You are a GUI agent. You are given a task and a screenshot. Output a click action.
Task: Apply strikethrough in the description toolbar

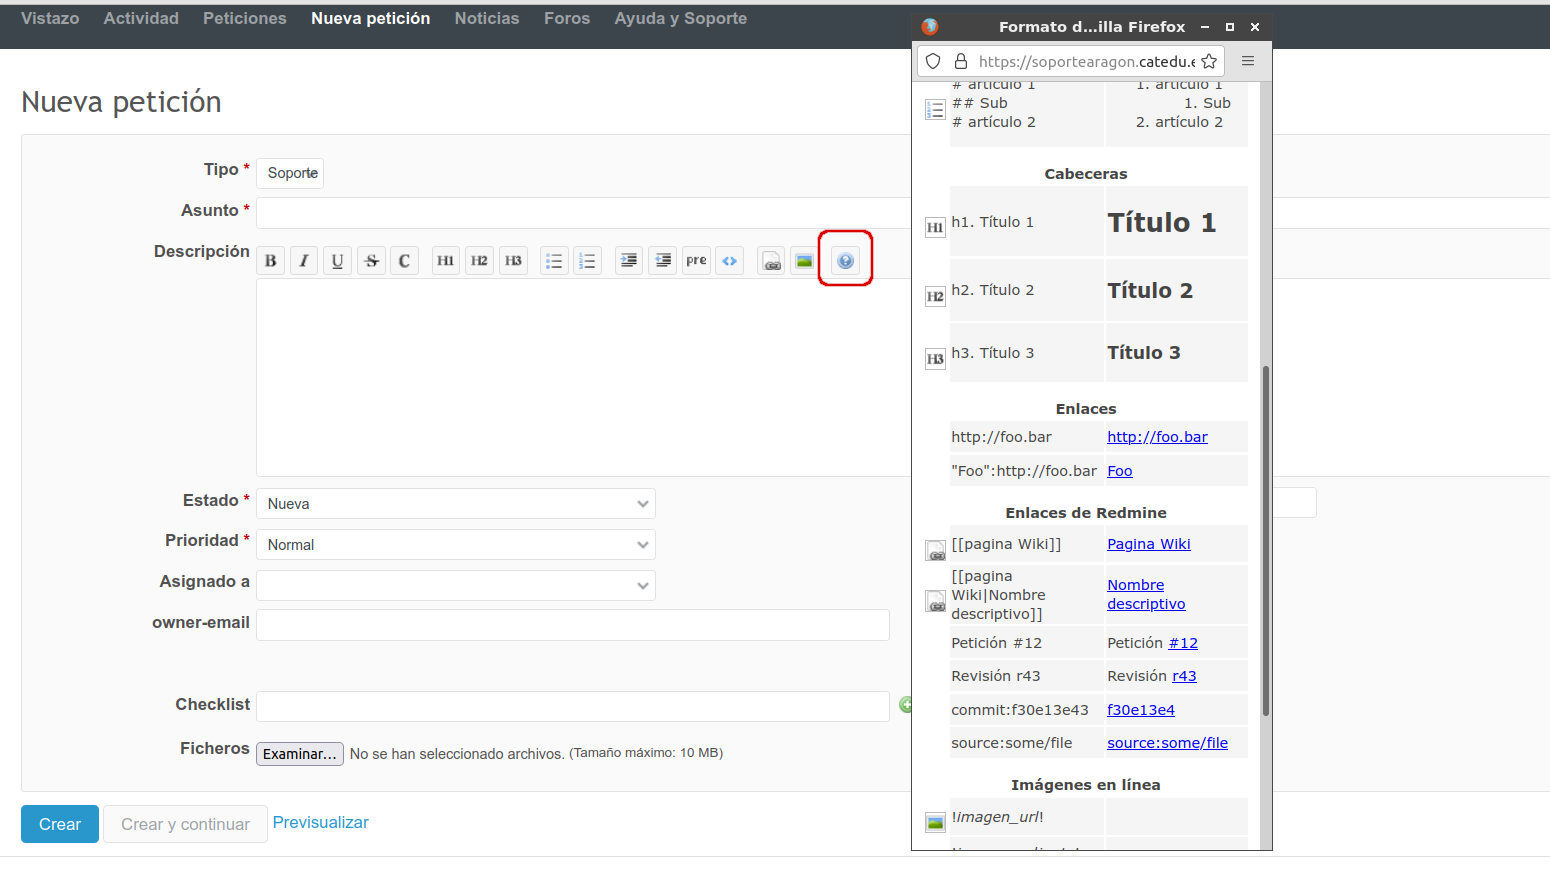point(372,261)
